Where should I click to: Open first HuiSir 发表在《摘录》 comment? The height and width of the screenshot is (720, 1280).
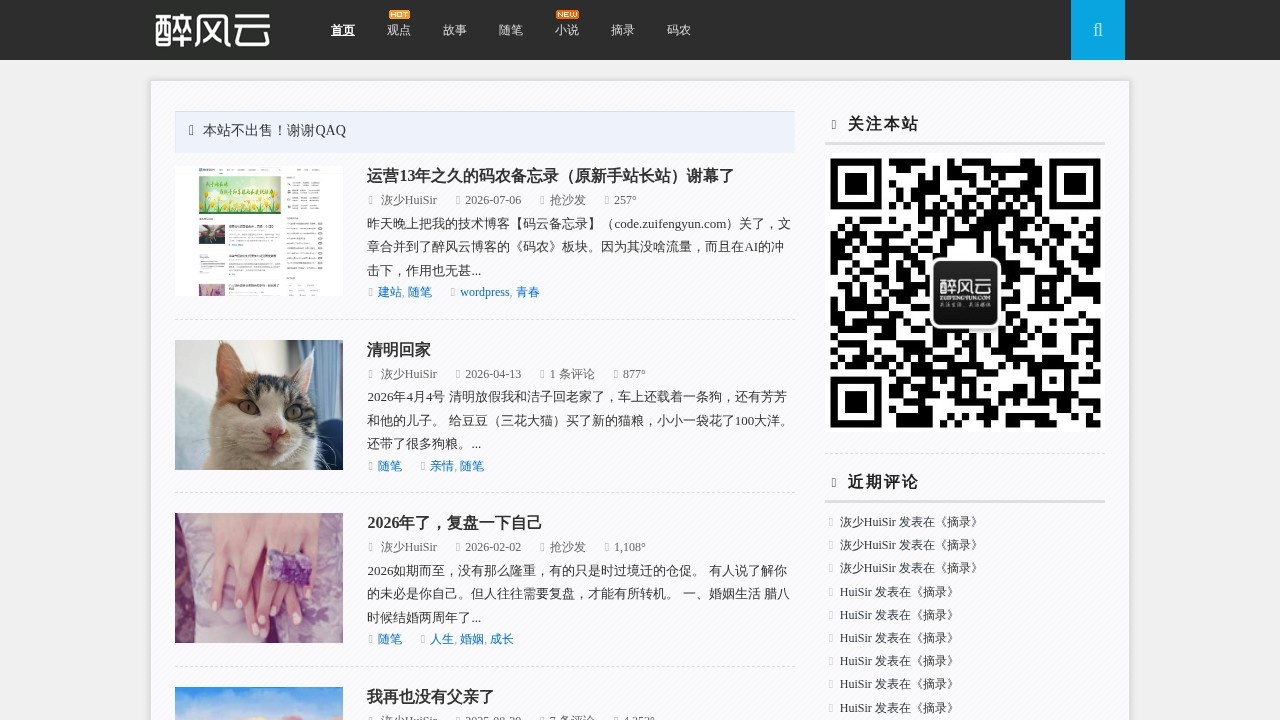click(x=898, y=592)
